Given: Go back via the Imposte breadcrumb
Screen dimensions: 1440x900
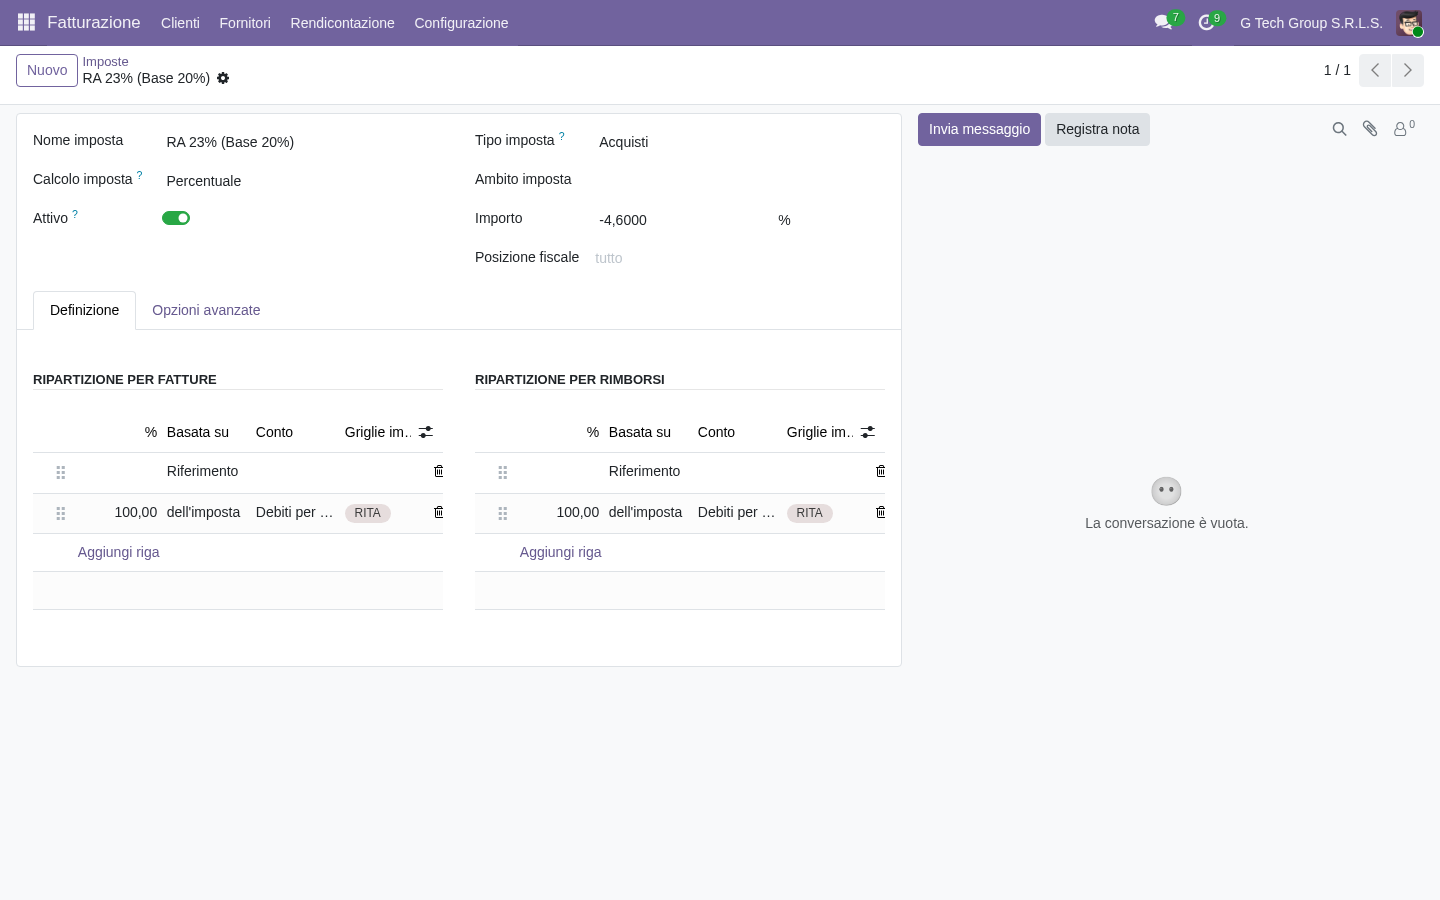Looking at the screenshot, I should click(x=105, y=61).
